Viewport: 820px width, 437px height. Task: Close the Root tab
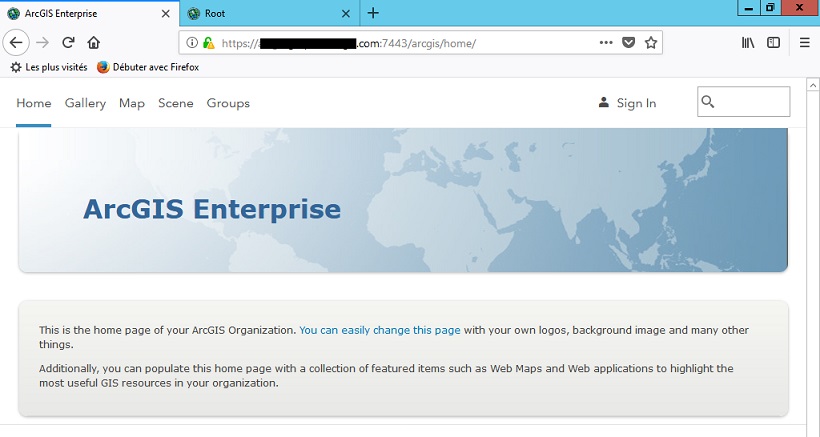click(x=346, y=14)
